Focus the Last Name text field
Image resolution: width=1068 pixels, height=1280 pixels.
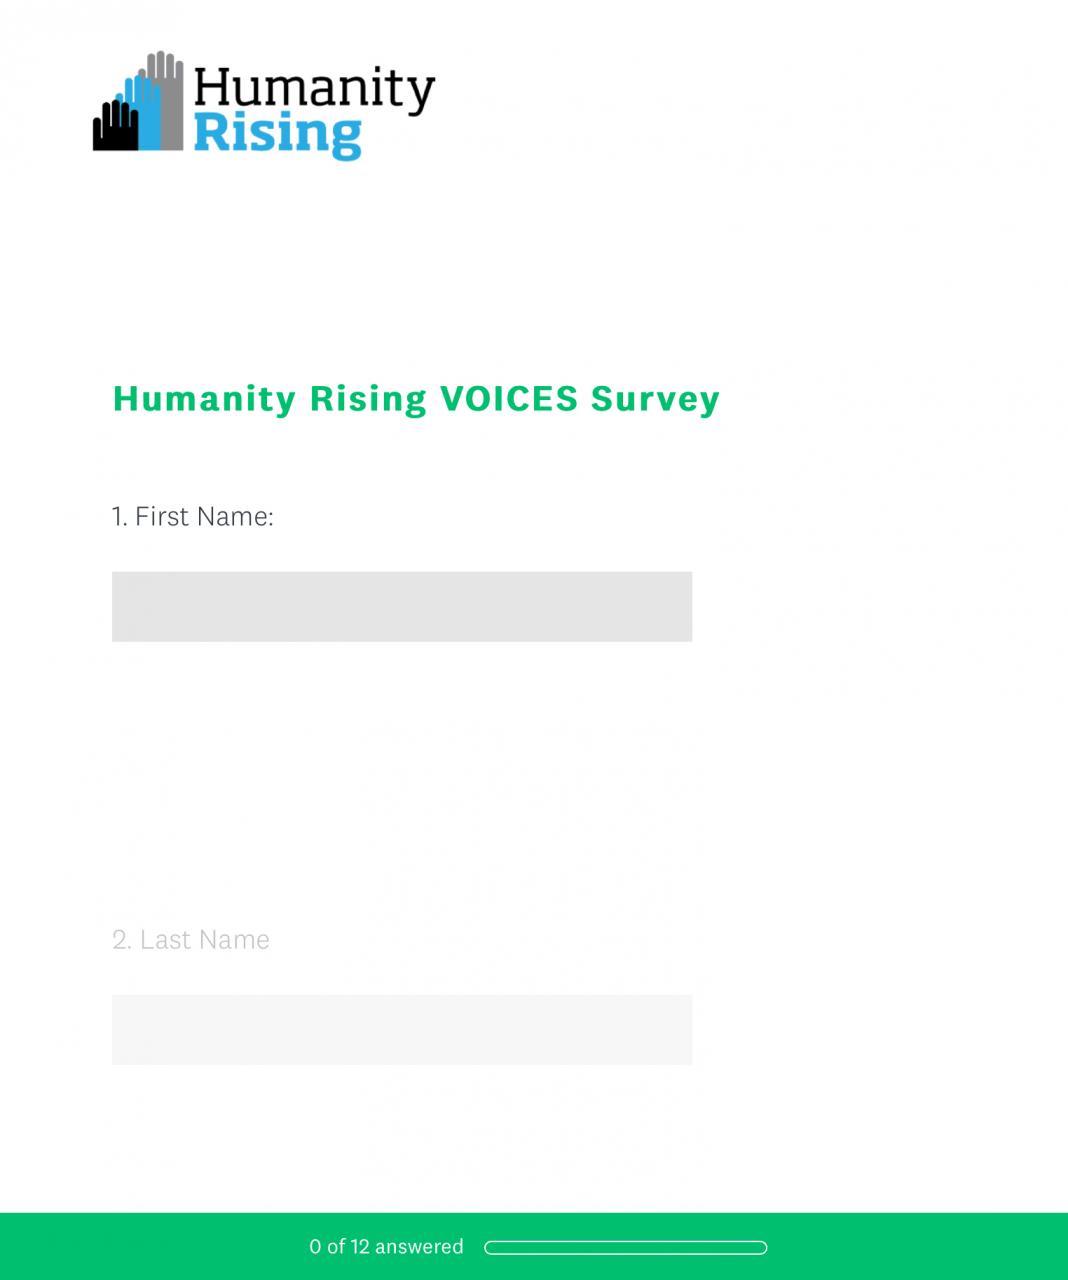[x=401, y=1030]
